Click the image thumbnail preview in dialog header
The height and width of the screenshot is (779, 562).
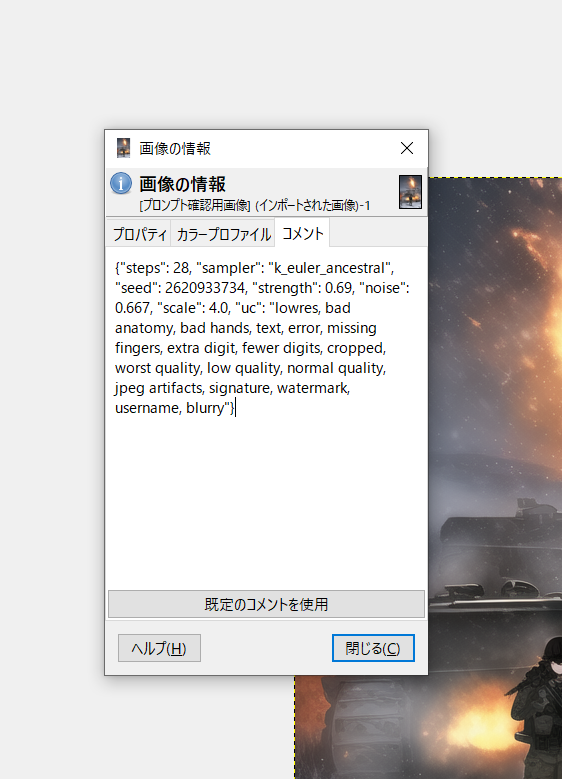click(x=410, y=191)
